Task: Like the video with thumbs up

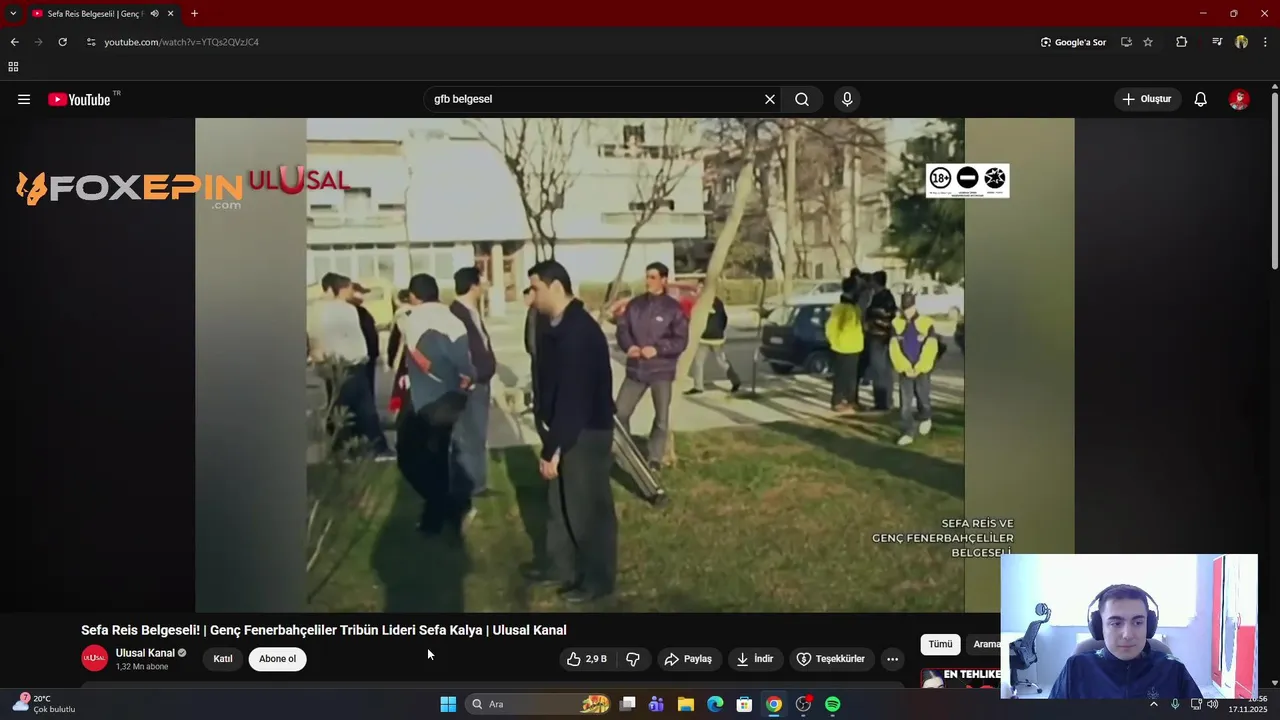Action: coord(587,659)
